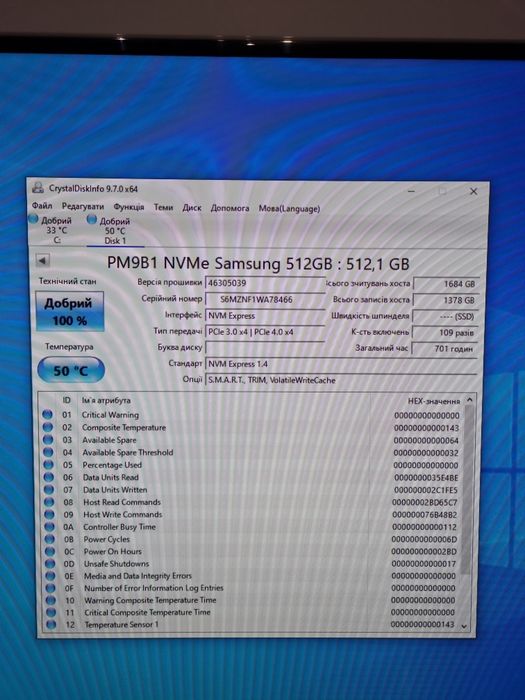525x700 pixels.
Task: Click the status dot for Available Spare
Action: (48, 439)
